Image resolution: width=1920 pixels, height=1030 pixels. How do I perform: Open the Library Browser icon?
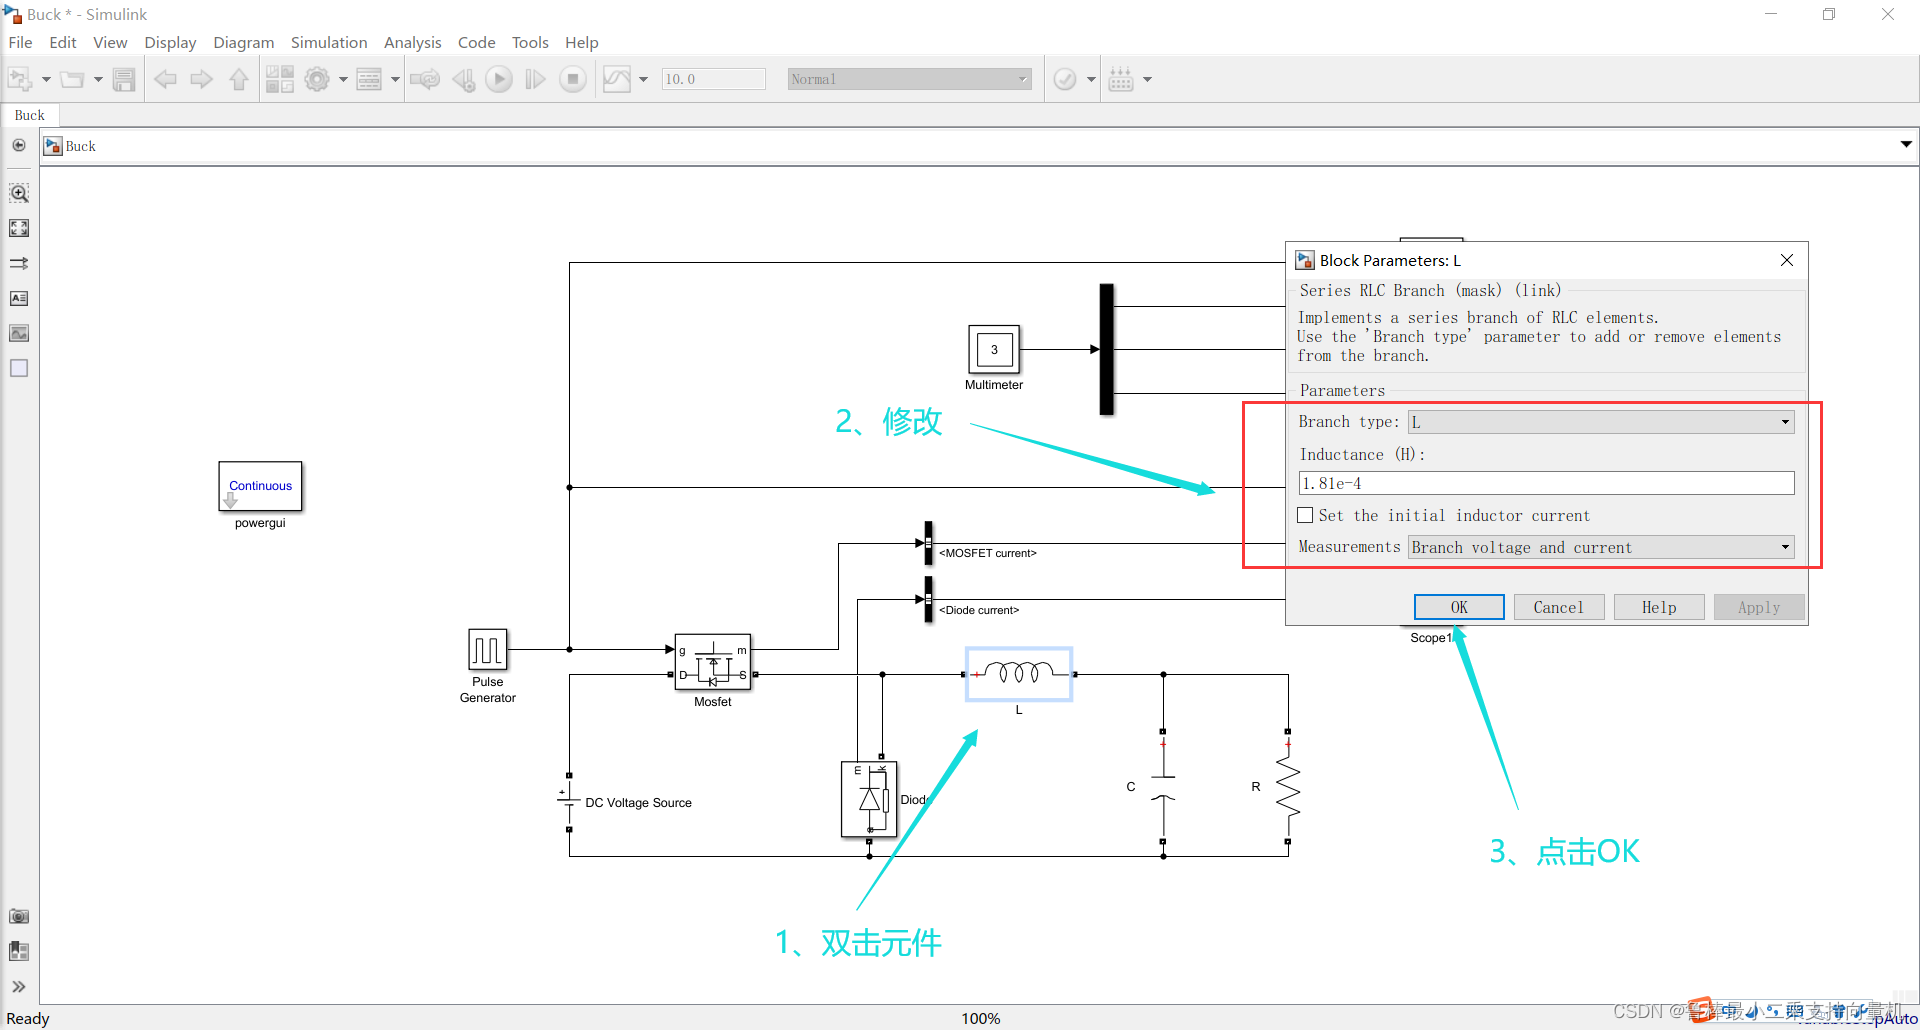[280, 79]
